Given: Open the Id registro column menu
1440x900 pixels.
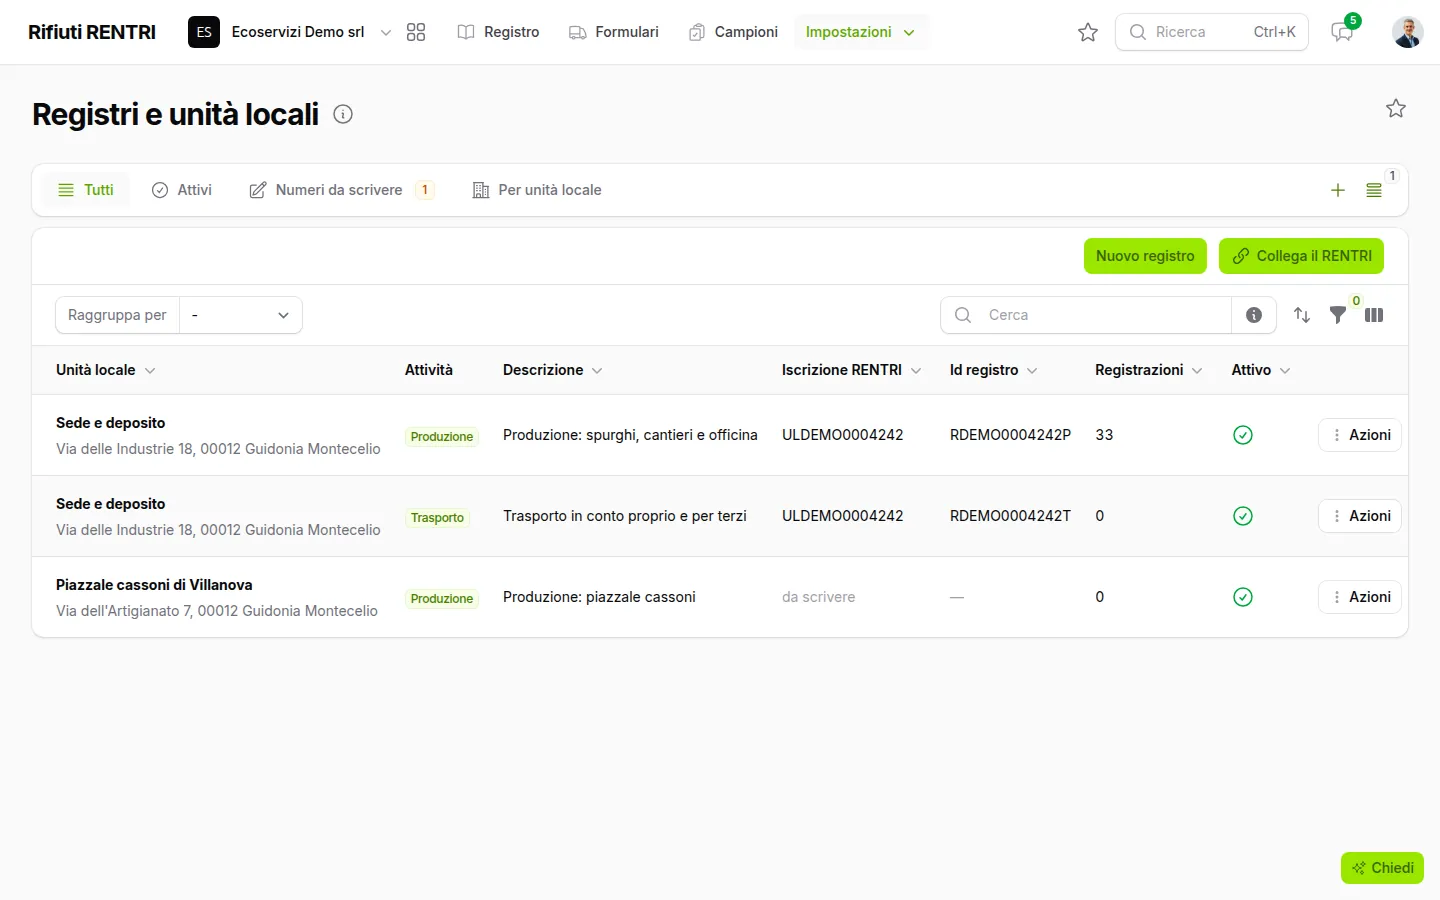Looking at the screenshot, I should click(1032, 371).
